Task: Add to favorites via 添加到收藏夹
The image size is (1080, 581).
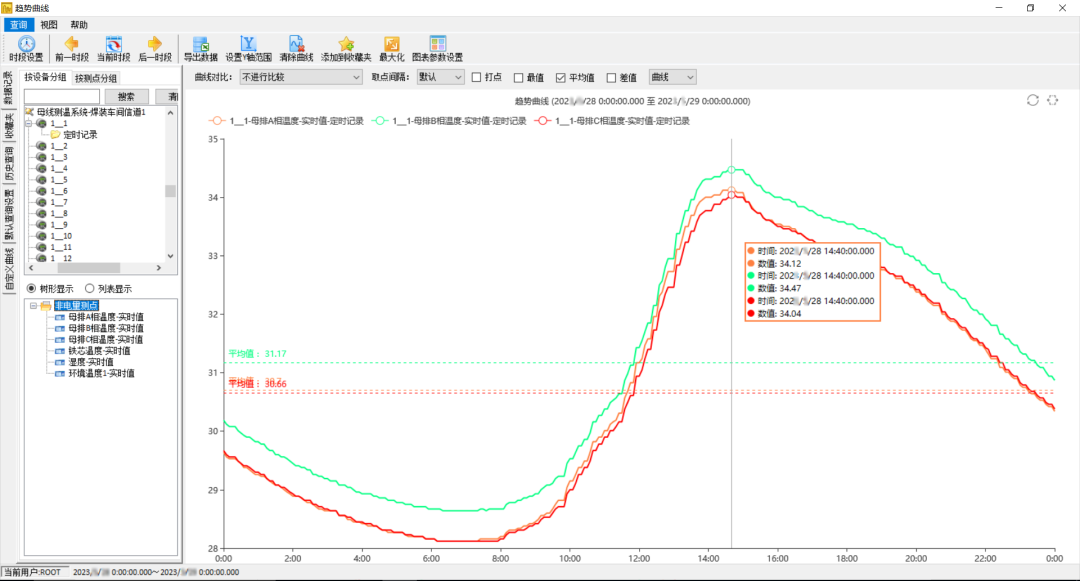Action: [x=346, y=48]
